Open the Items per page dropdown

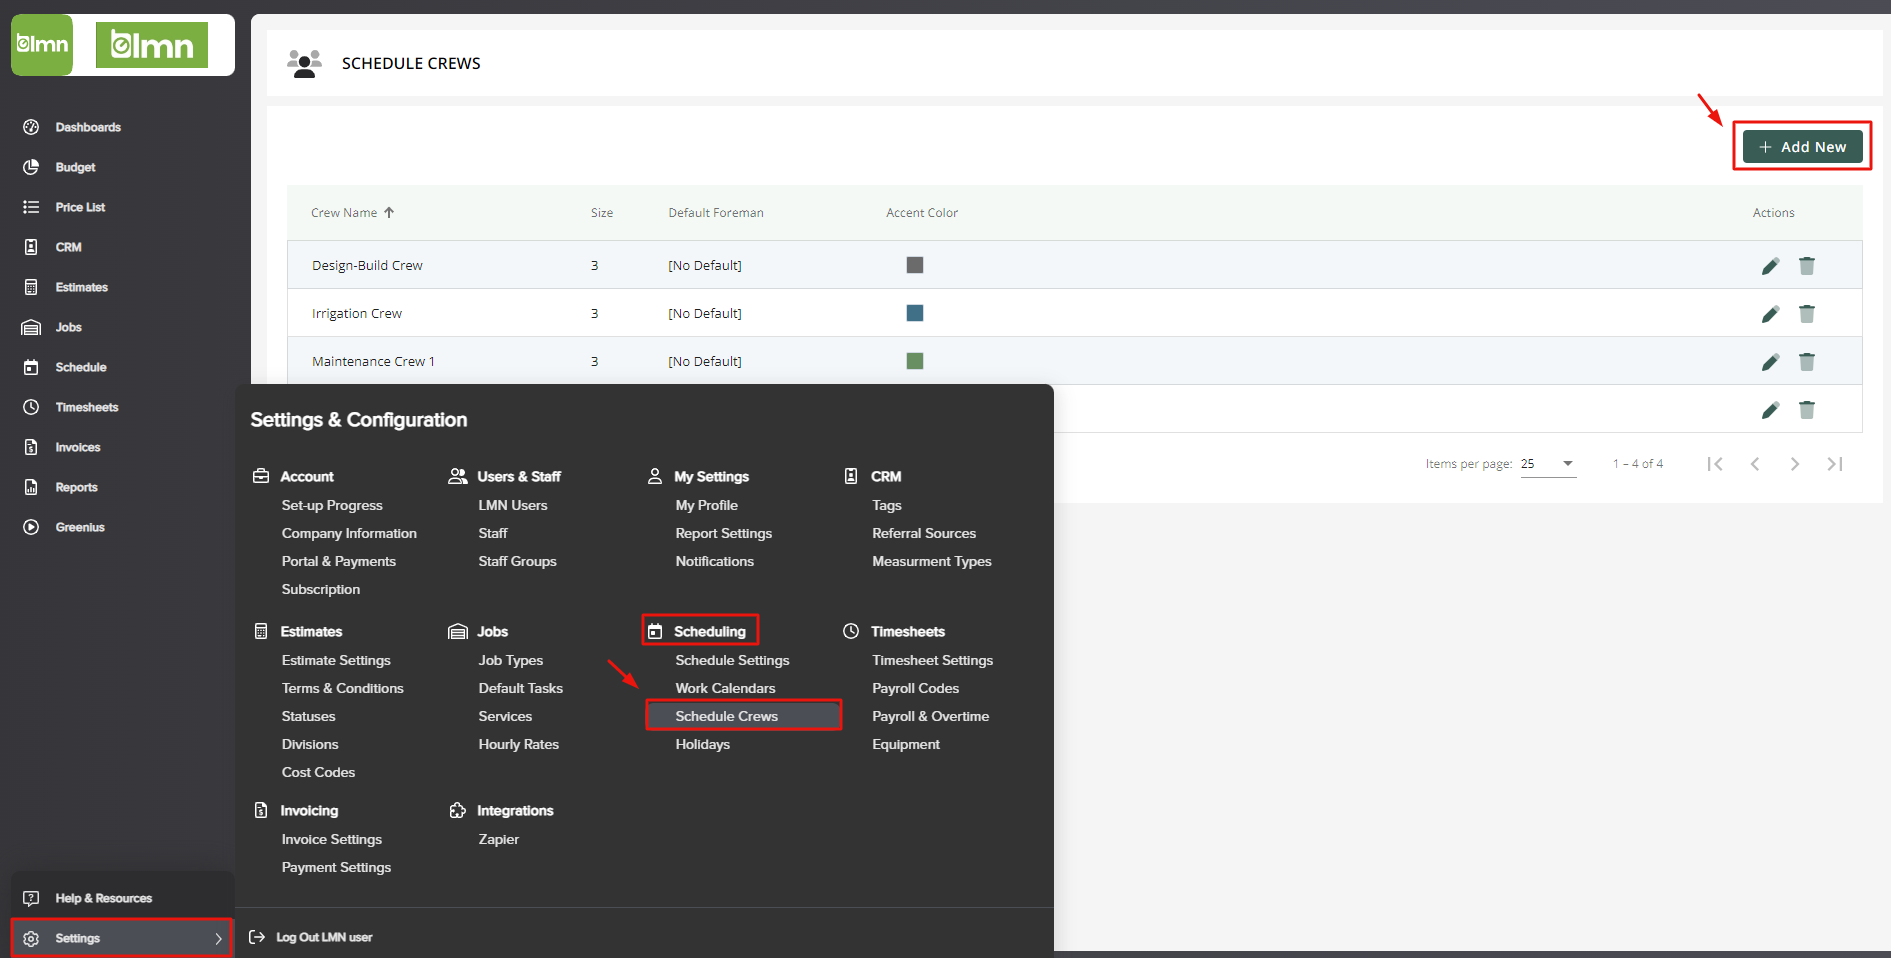click(1548, 464)
